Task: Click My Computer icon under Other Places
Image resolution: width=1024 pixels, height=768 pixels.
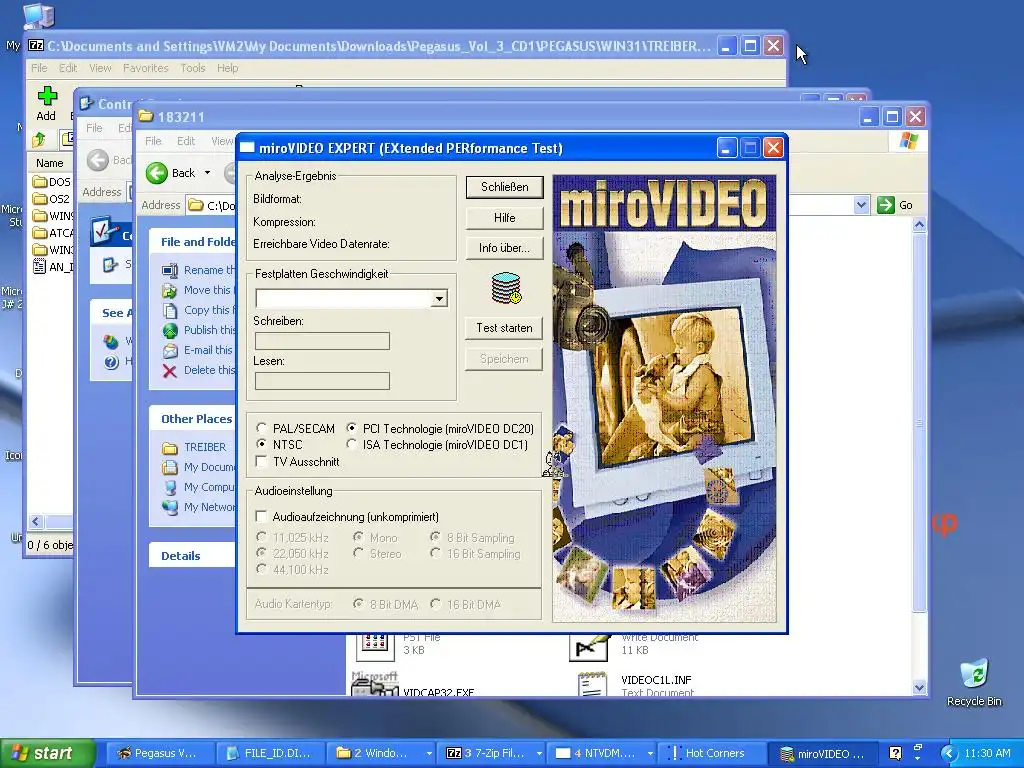Action: click(x=170, y=487)
